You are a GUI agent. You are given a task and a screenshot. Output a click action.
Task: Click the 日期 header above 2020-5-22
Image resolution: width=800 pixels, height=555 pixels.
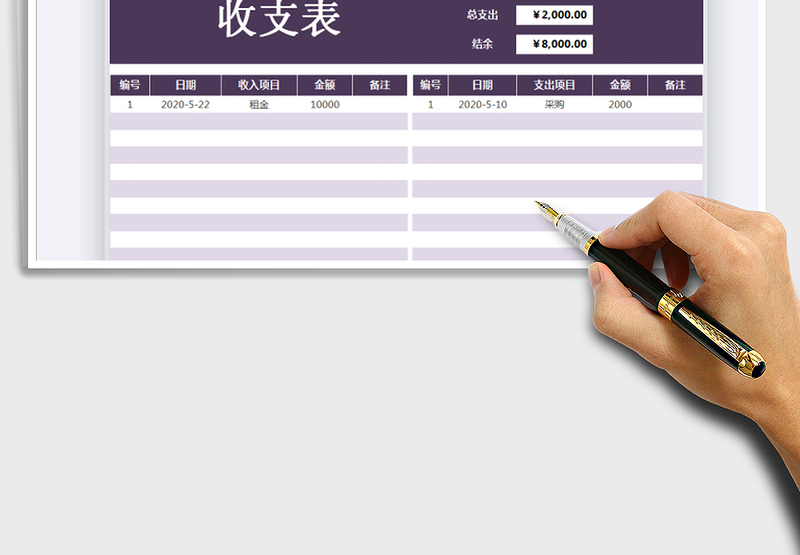click(x=186, y=85)
